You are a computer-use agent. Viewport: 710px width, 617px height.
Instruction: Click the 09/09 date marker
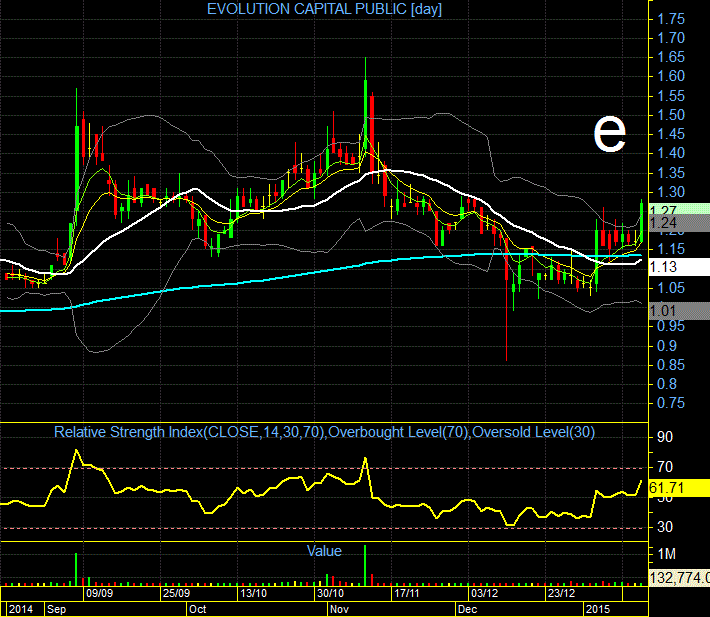click(99, 593)
